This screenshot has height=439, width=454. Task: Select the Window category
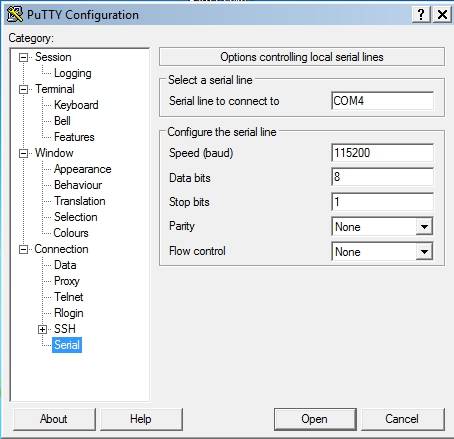(54, 153)
